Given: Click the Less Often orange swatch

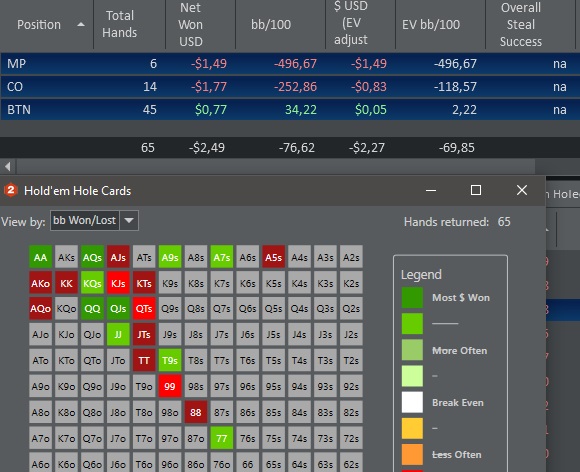Looking at the screenshot, I should (412, 454).
